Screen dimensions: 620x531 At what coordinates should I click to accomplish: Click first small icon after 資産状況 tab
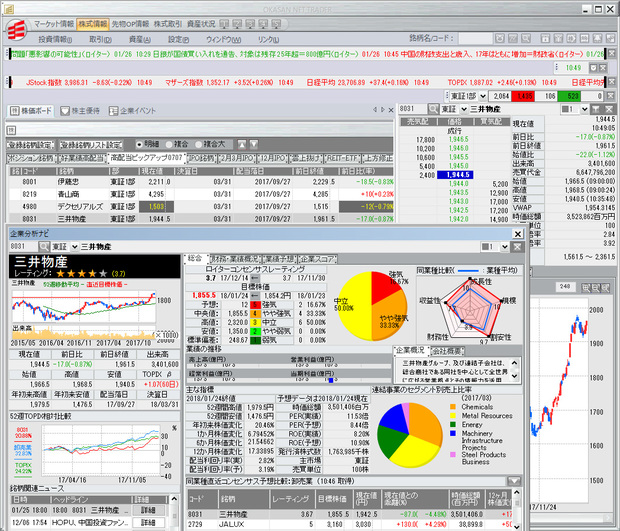224,24
